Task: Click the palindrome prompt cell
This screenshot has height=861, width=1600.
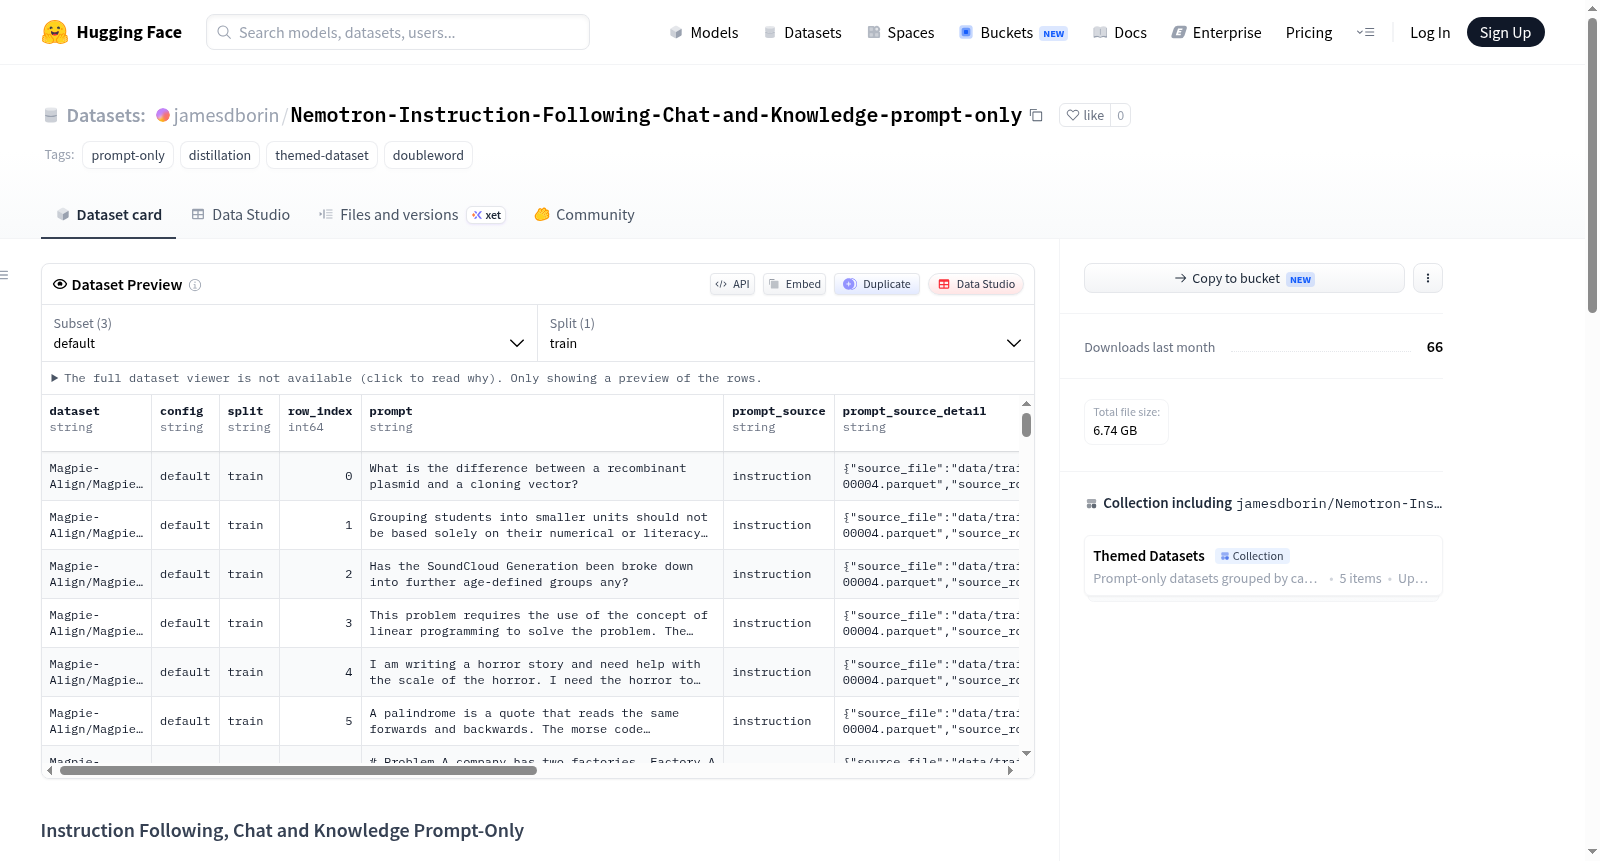Action: point(542,721)
